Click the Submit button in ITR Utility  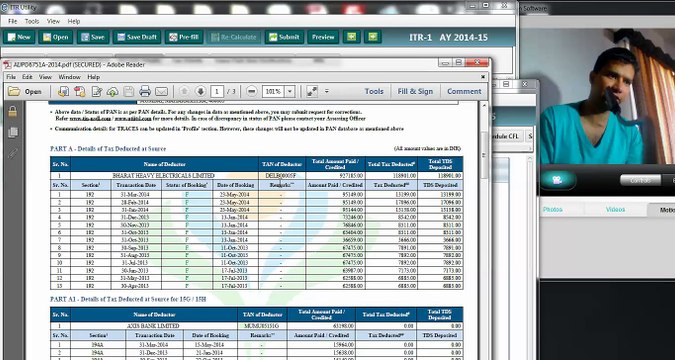point(284,37)
